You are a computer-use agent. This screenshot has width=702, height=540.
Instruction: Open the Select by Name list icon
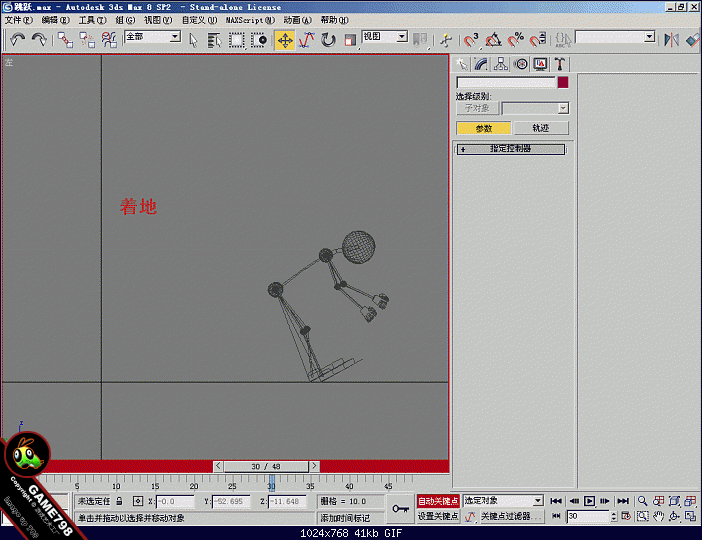pyautogui.click(x=214, y=40)
